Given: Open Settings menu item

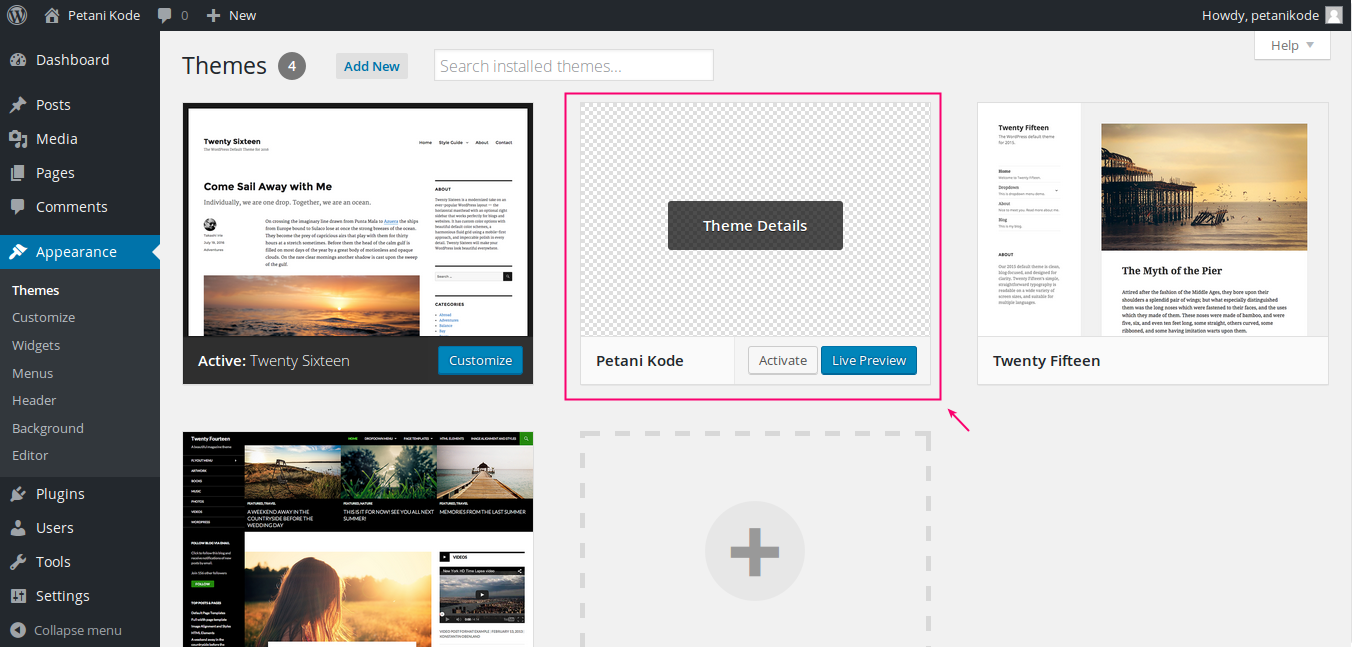Looking at the screenshot, I should (x=80, y=596).
